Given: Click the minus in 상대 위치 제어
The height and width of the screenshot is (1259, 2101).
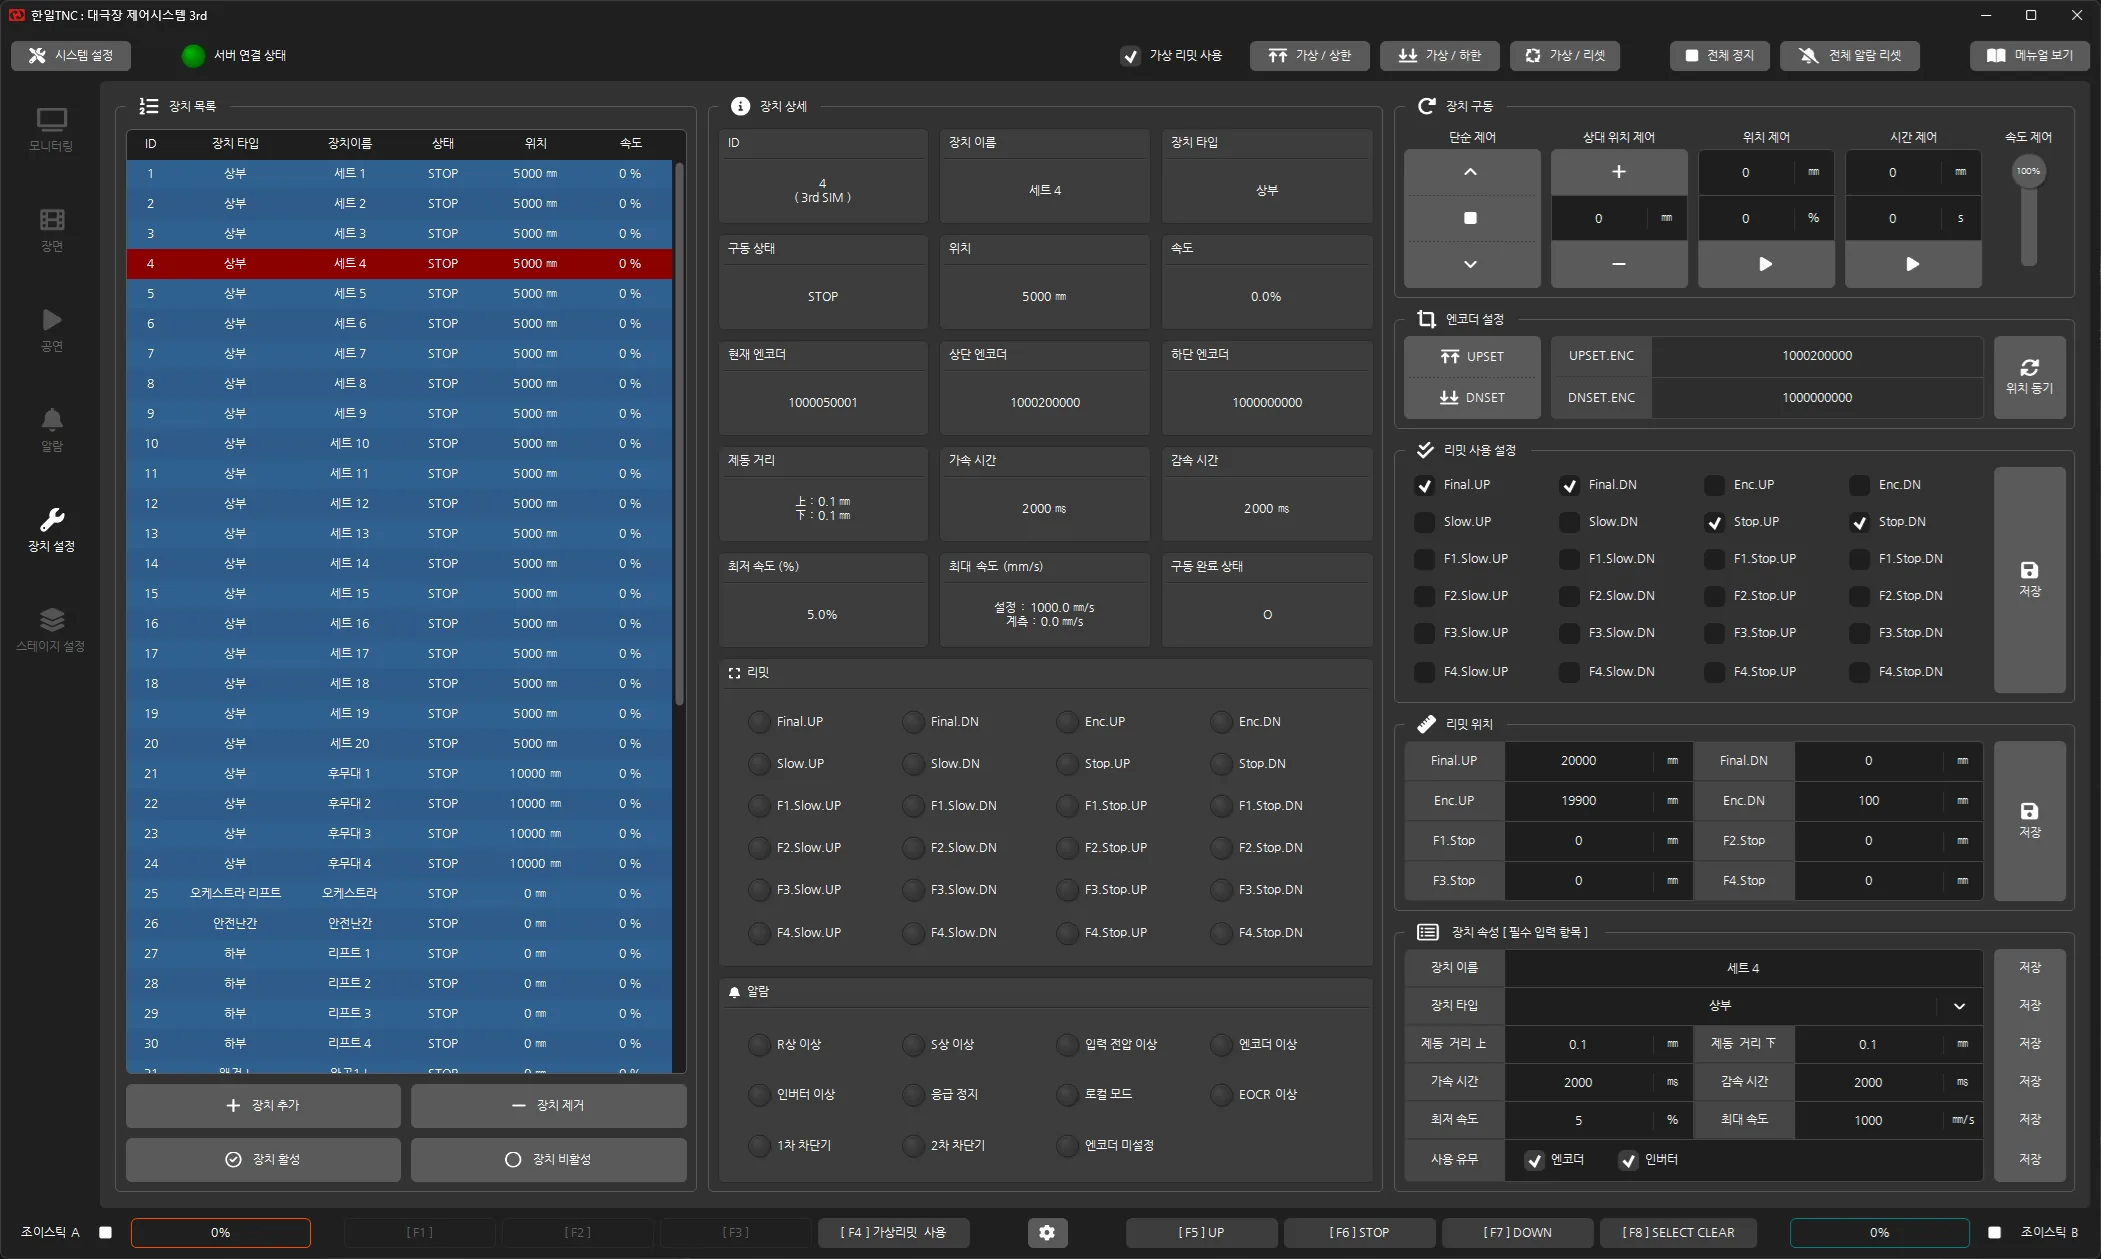Looking at the screenshot, I should click(1618, 264).
